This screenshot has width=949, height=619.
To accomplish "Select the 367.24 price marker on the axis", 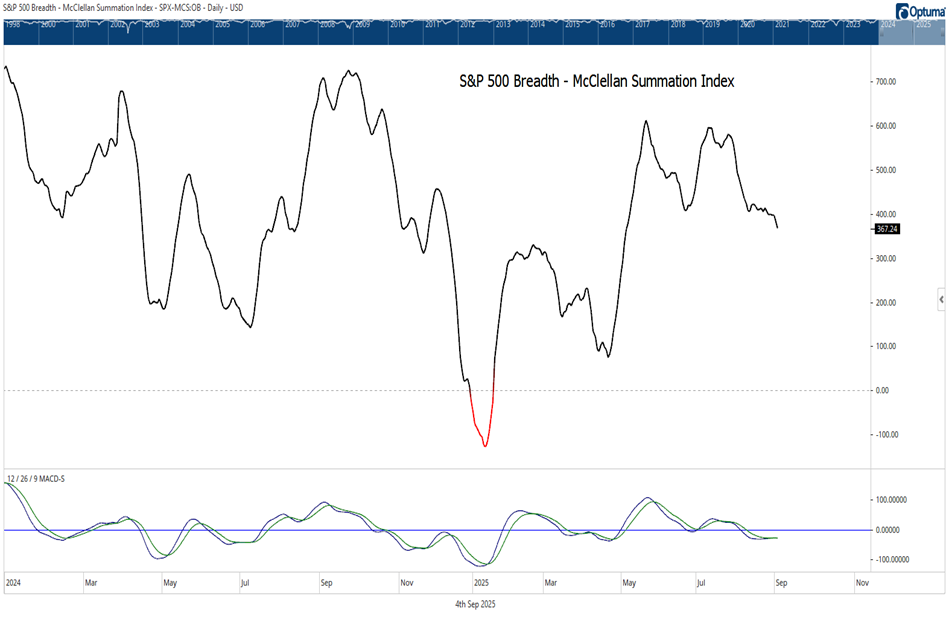I will point(886,230).
